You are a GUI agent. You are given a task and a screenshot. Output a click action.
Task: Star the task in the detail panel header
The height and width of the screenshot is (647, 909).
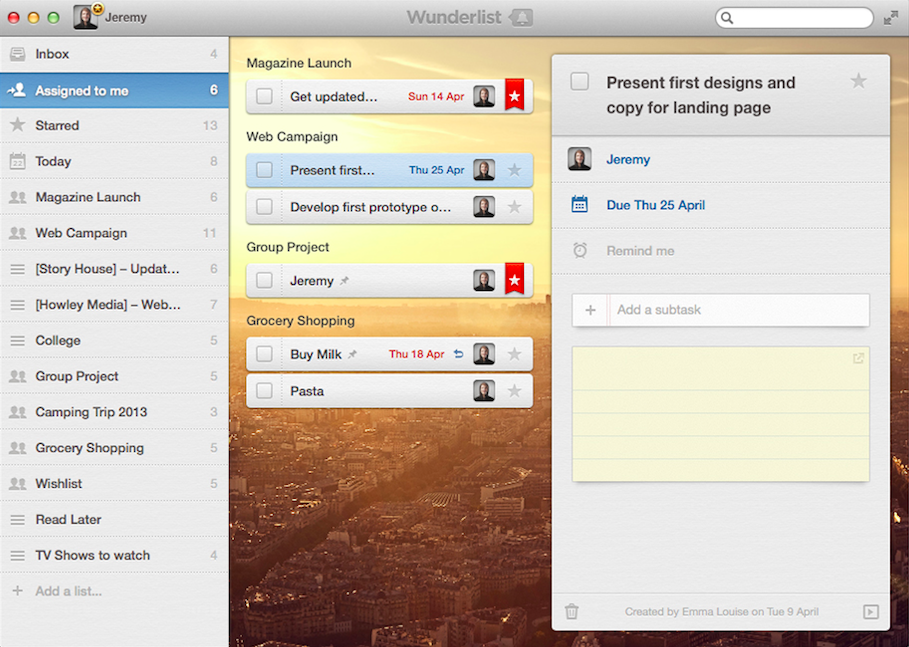click(x=859, y=81)
